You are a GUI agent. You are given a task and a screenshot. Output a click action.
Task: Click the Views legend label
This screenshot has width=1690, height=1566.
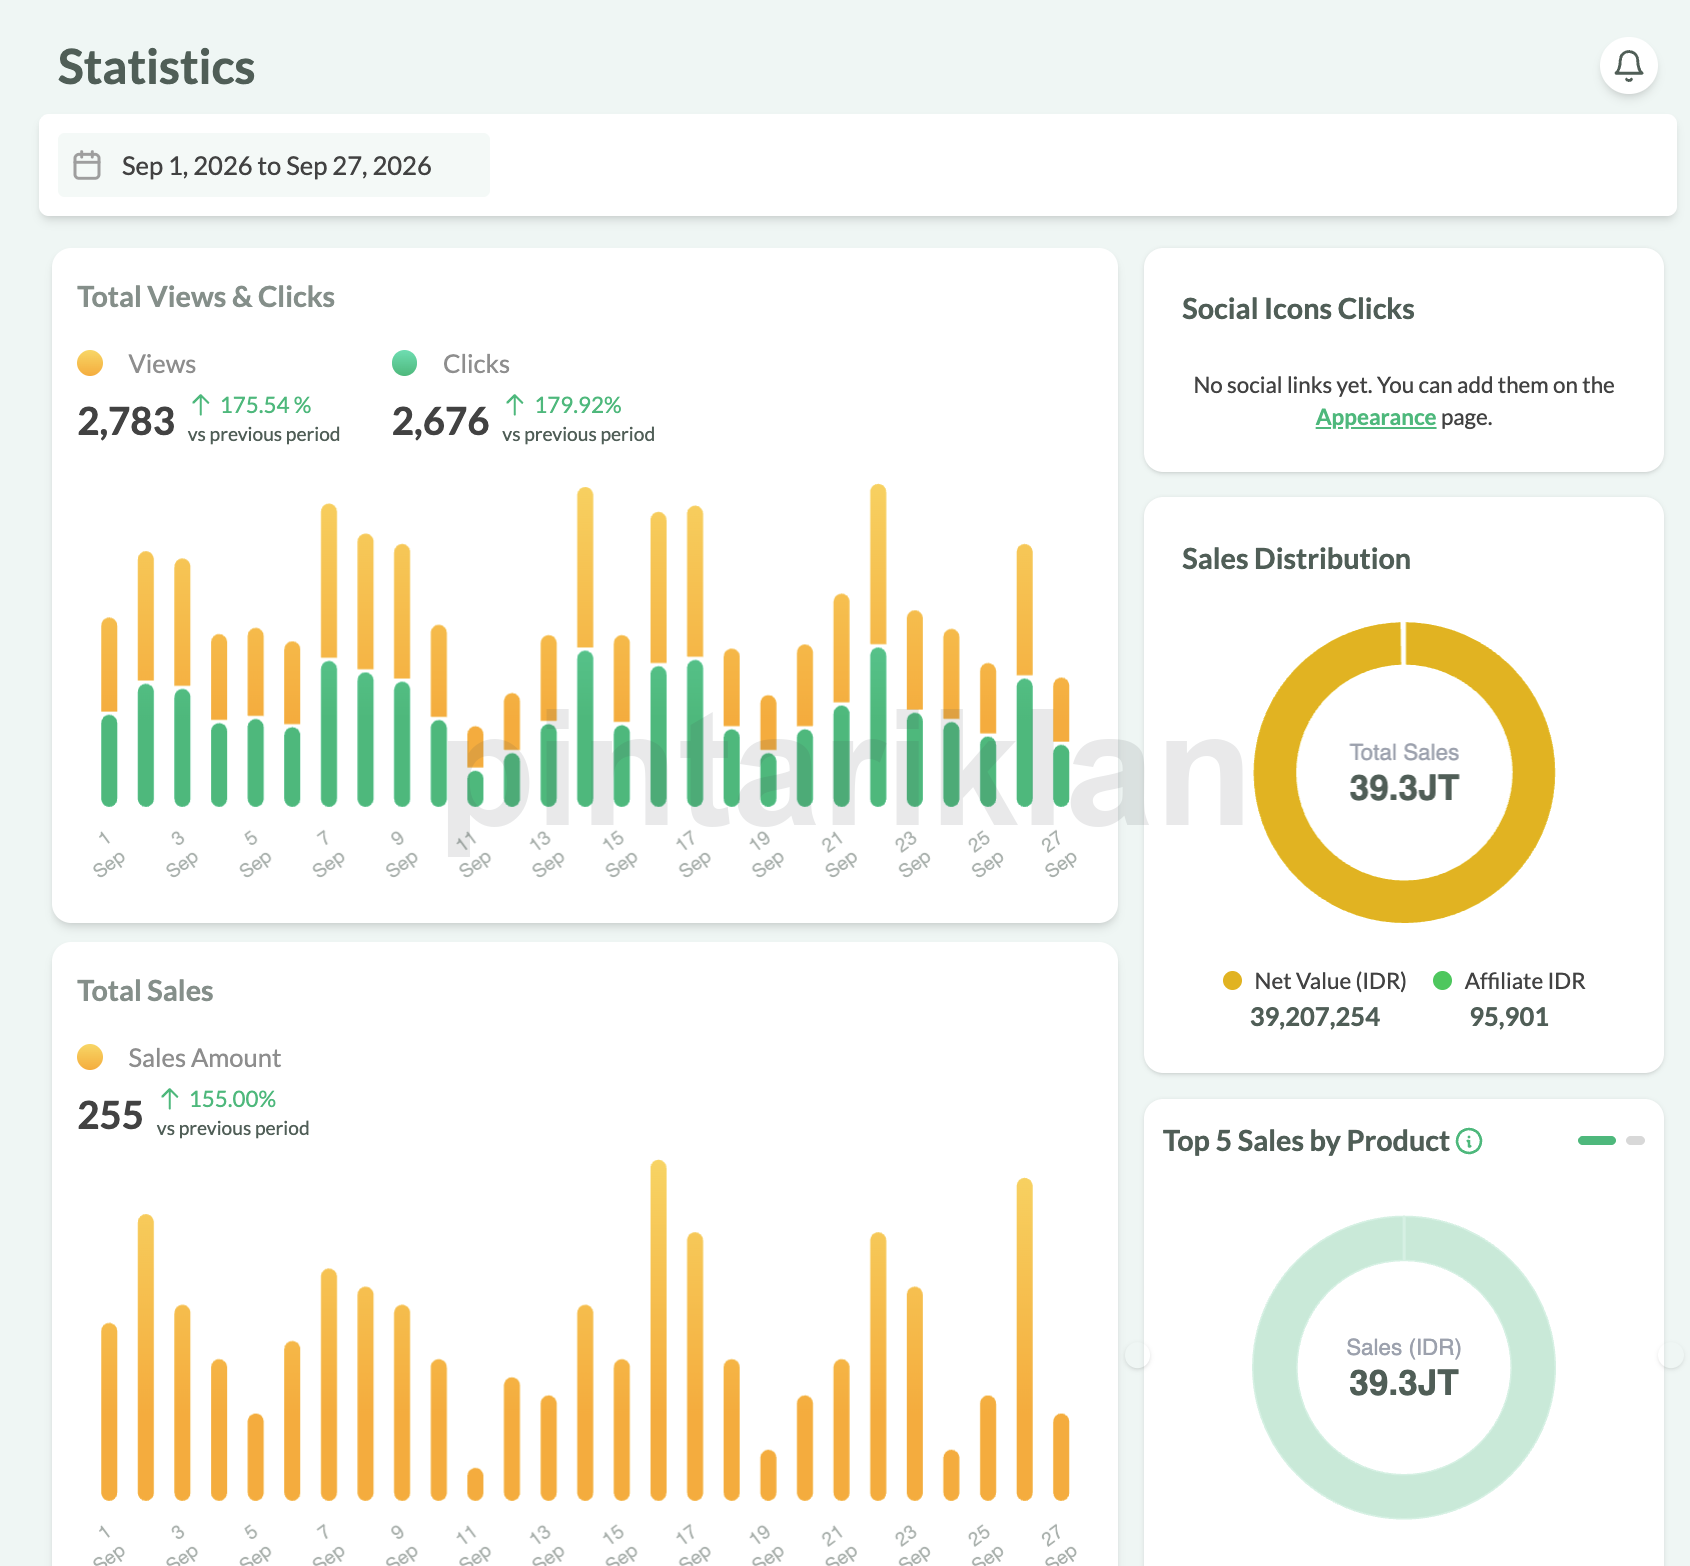(x=162, y=364)
